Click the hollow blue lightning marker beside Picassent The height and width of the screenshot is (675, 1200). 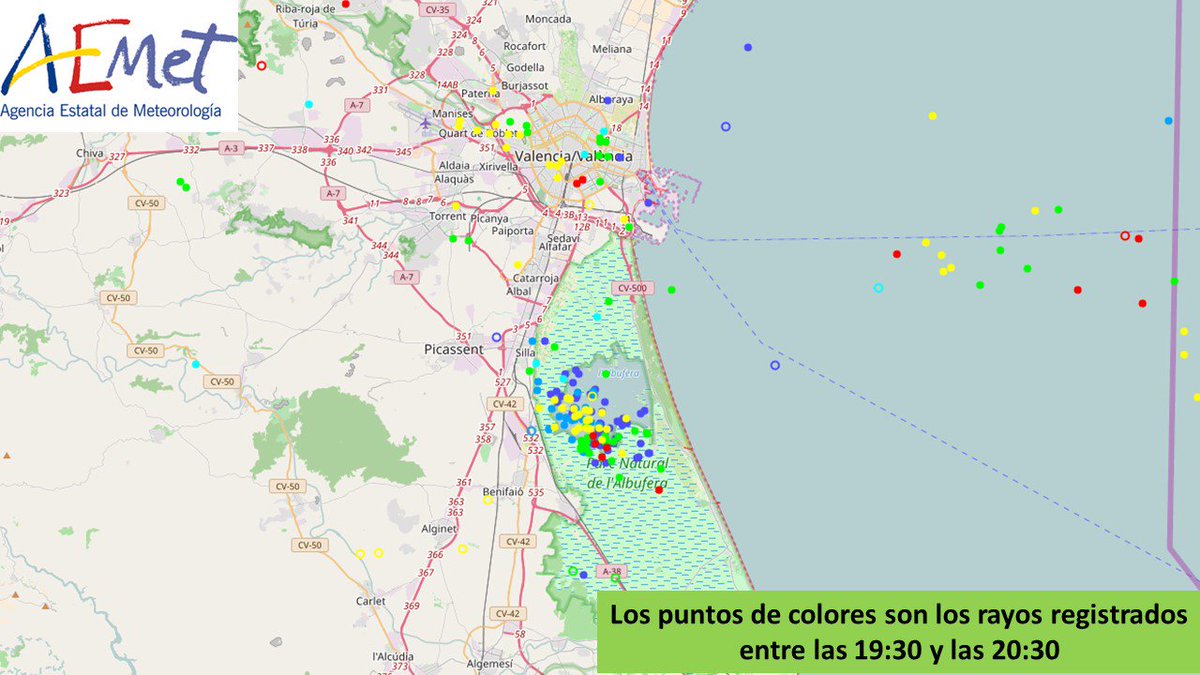click(496, 337)
